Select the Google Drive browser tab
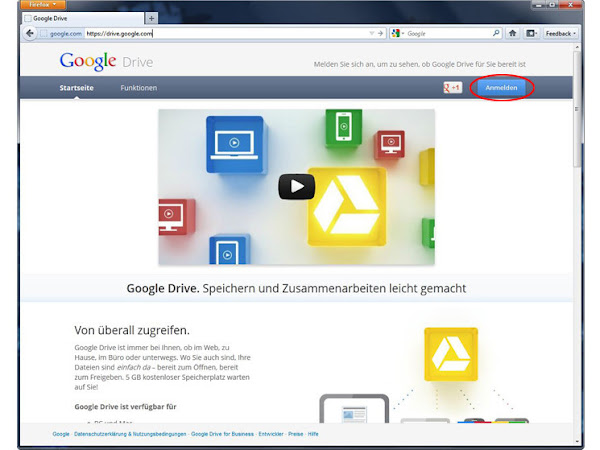Viewport: 600px width, 450px height. (84, 18)
